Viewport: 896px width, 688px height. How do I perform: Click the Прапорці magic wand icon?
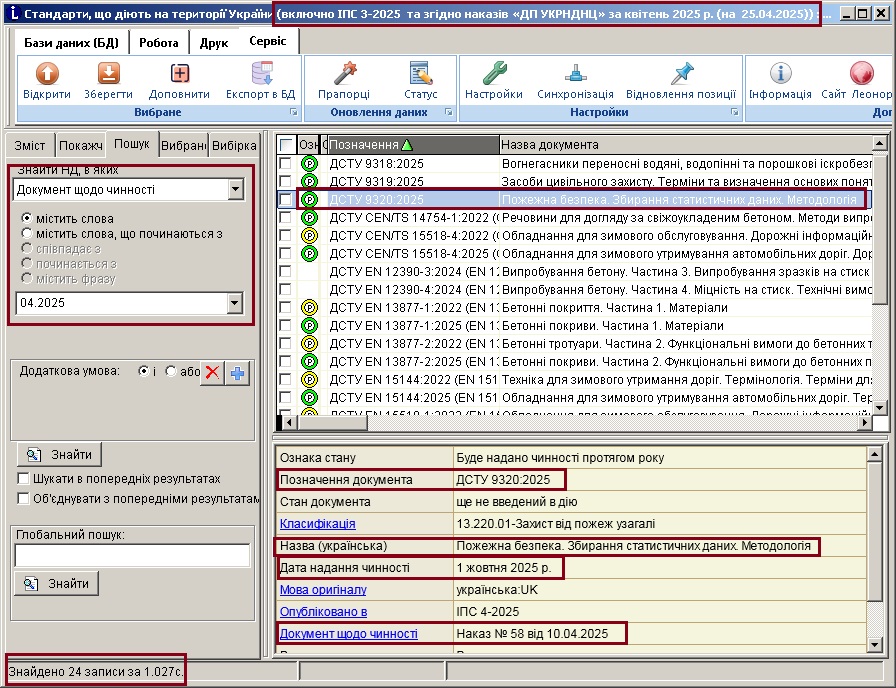click(x=345, y=74)
